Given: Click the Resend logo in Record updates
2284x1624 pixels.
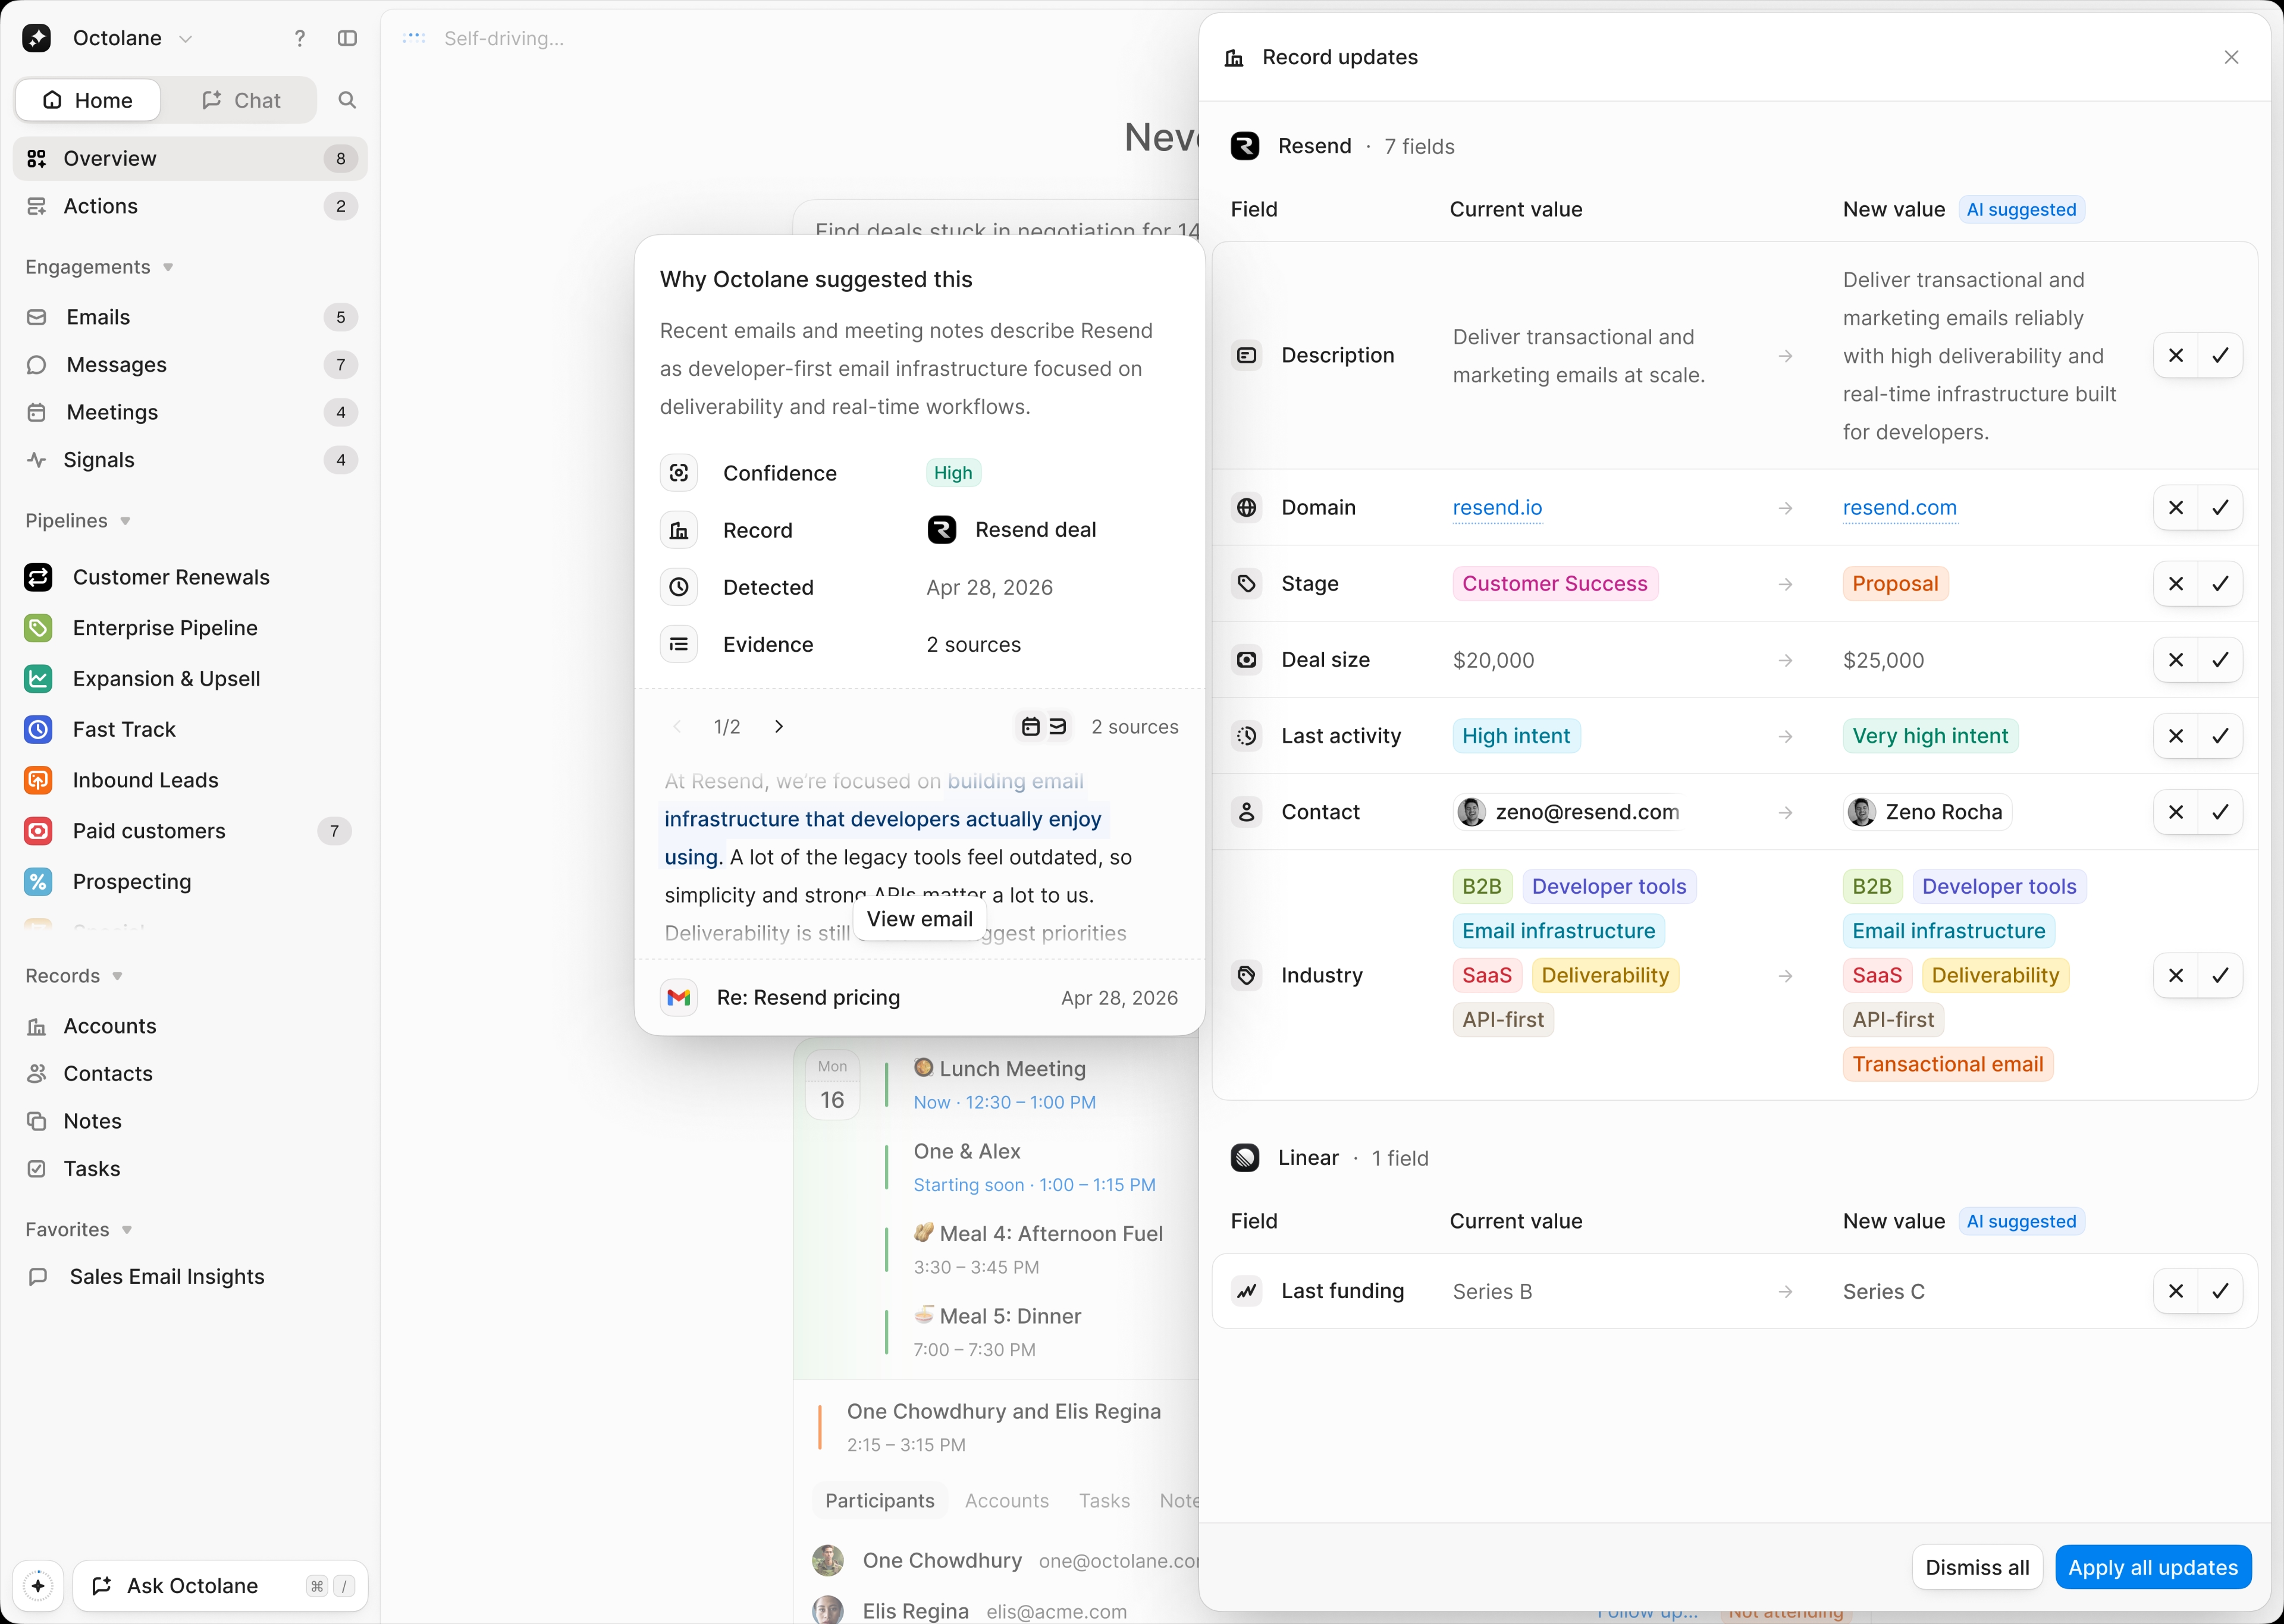Looking at the screenshot, I should (1245, 146).
